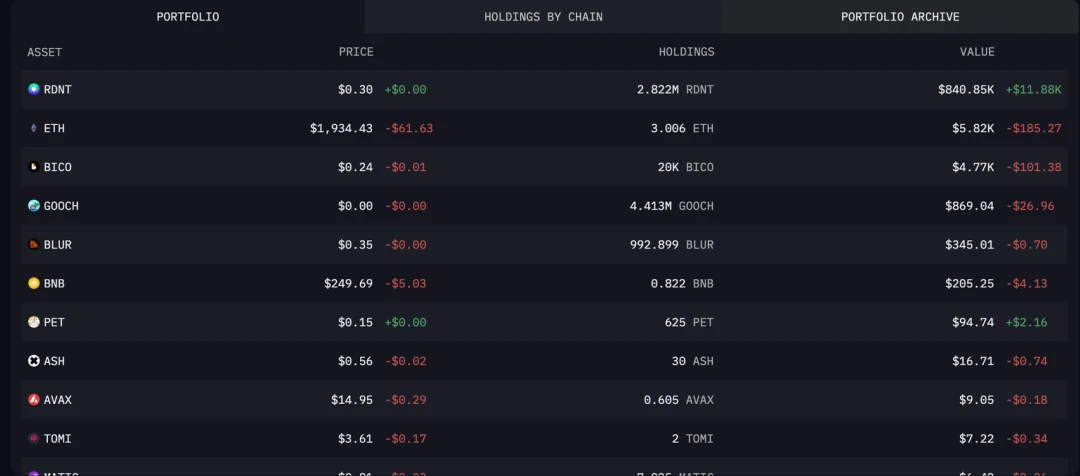Sort by the Value column header
This screenshot has width=1080, height=476.
tap(977, 52)
